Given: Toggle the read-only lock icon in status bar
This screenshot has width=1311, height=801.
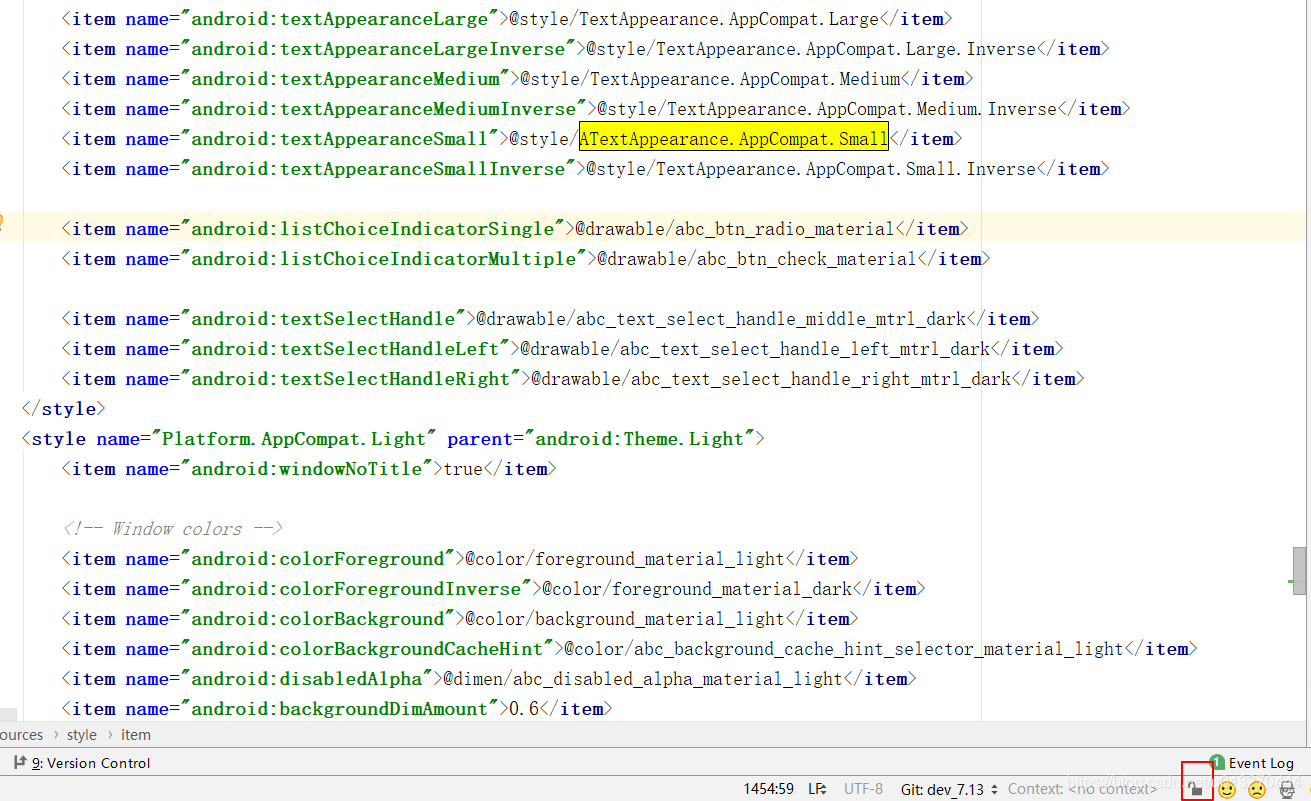Looking at the screenshot, I should tap(1196, 789).
